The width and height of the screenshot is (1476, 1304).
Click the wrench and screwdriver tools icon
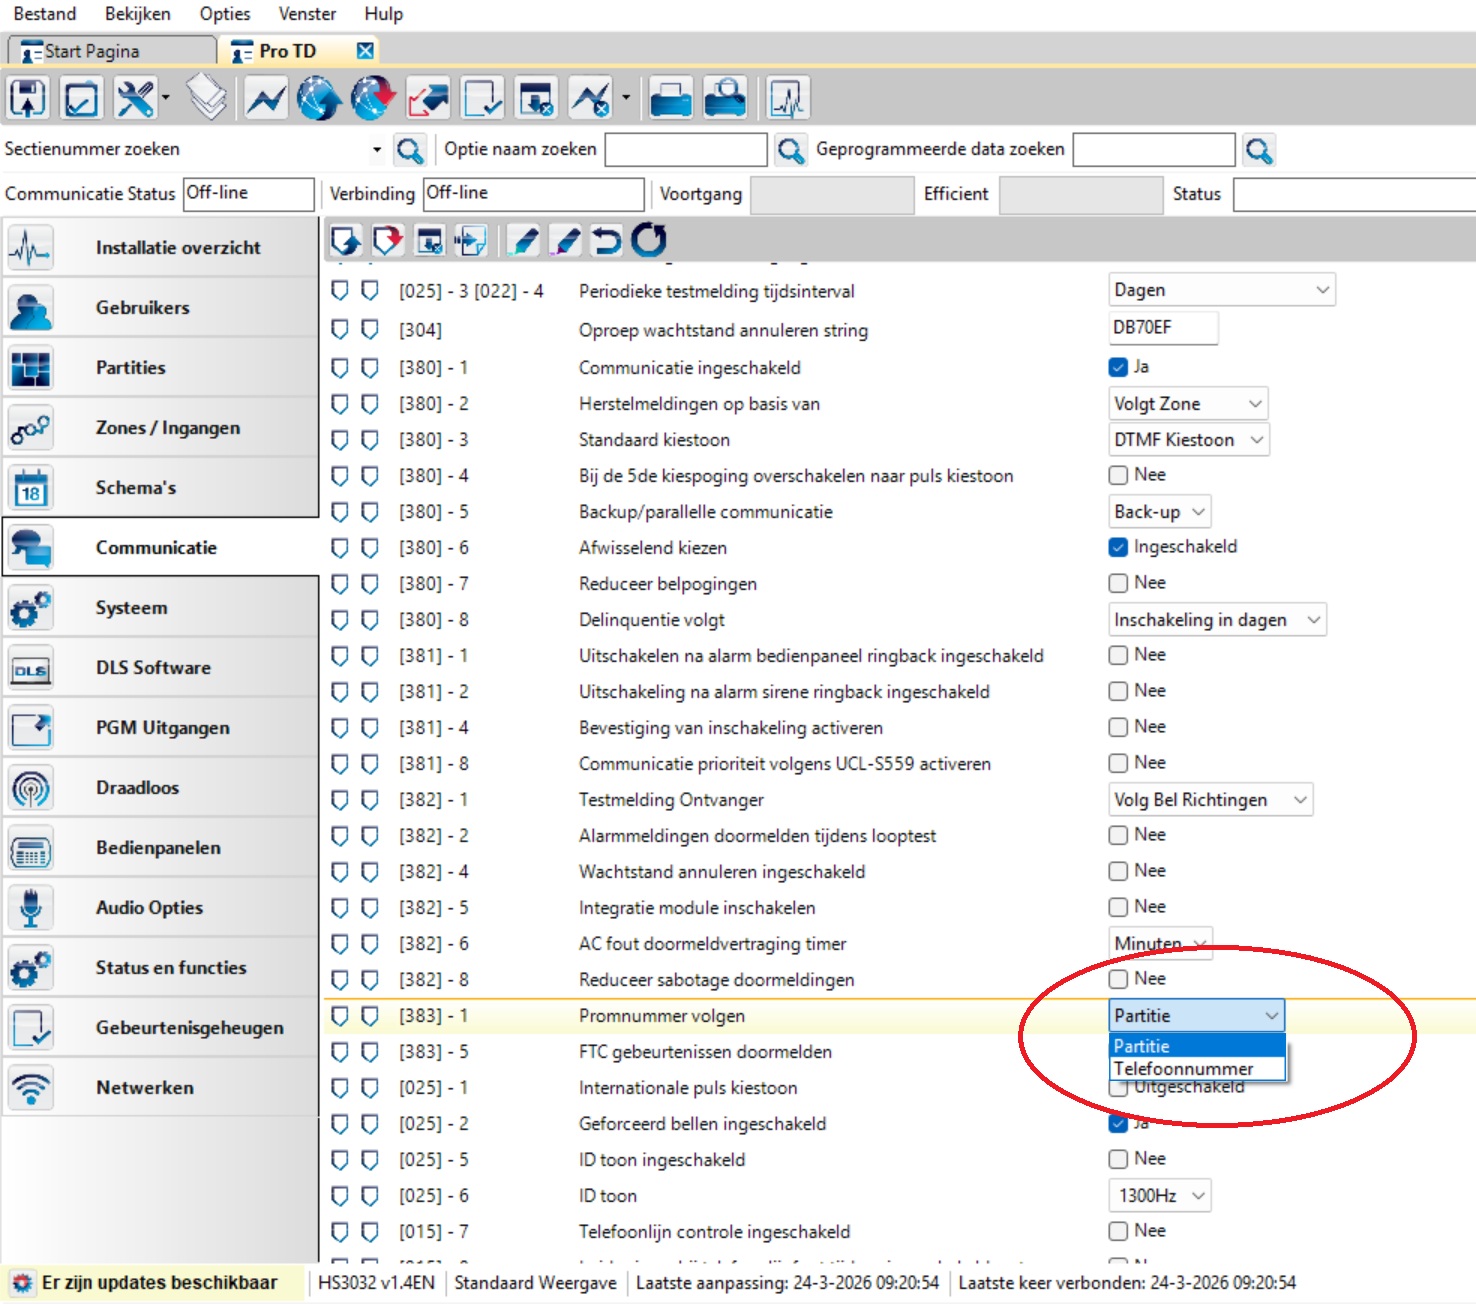135,99
